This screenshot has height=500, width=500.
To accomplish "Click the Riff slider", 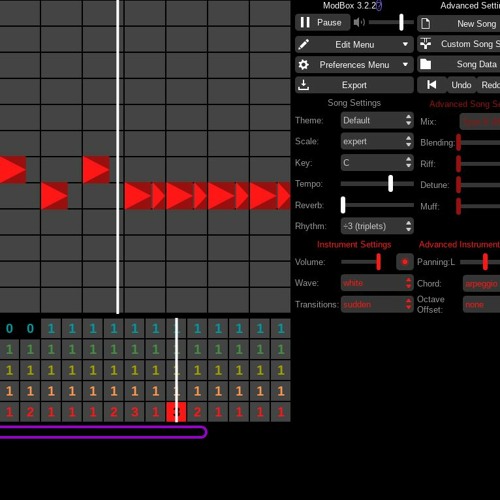I will [x=478, y=164].
